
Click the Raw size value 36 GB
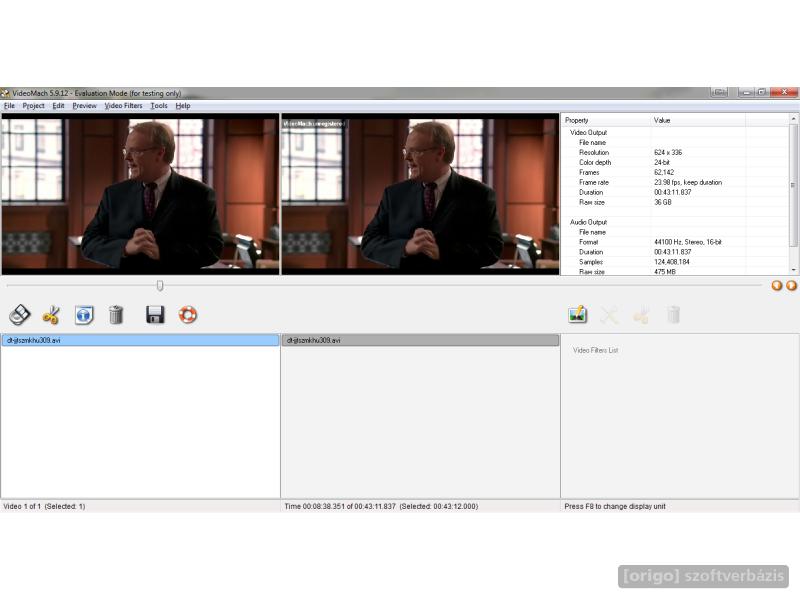click(x=663, y=203)
